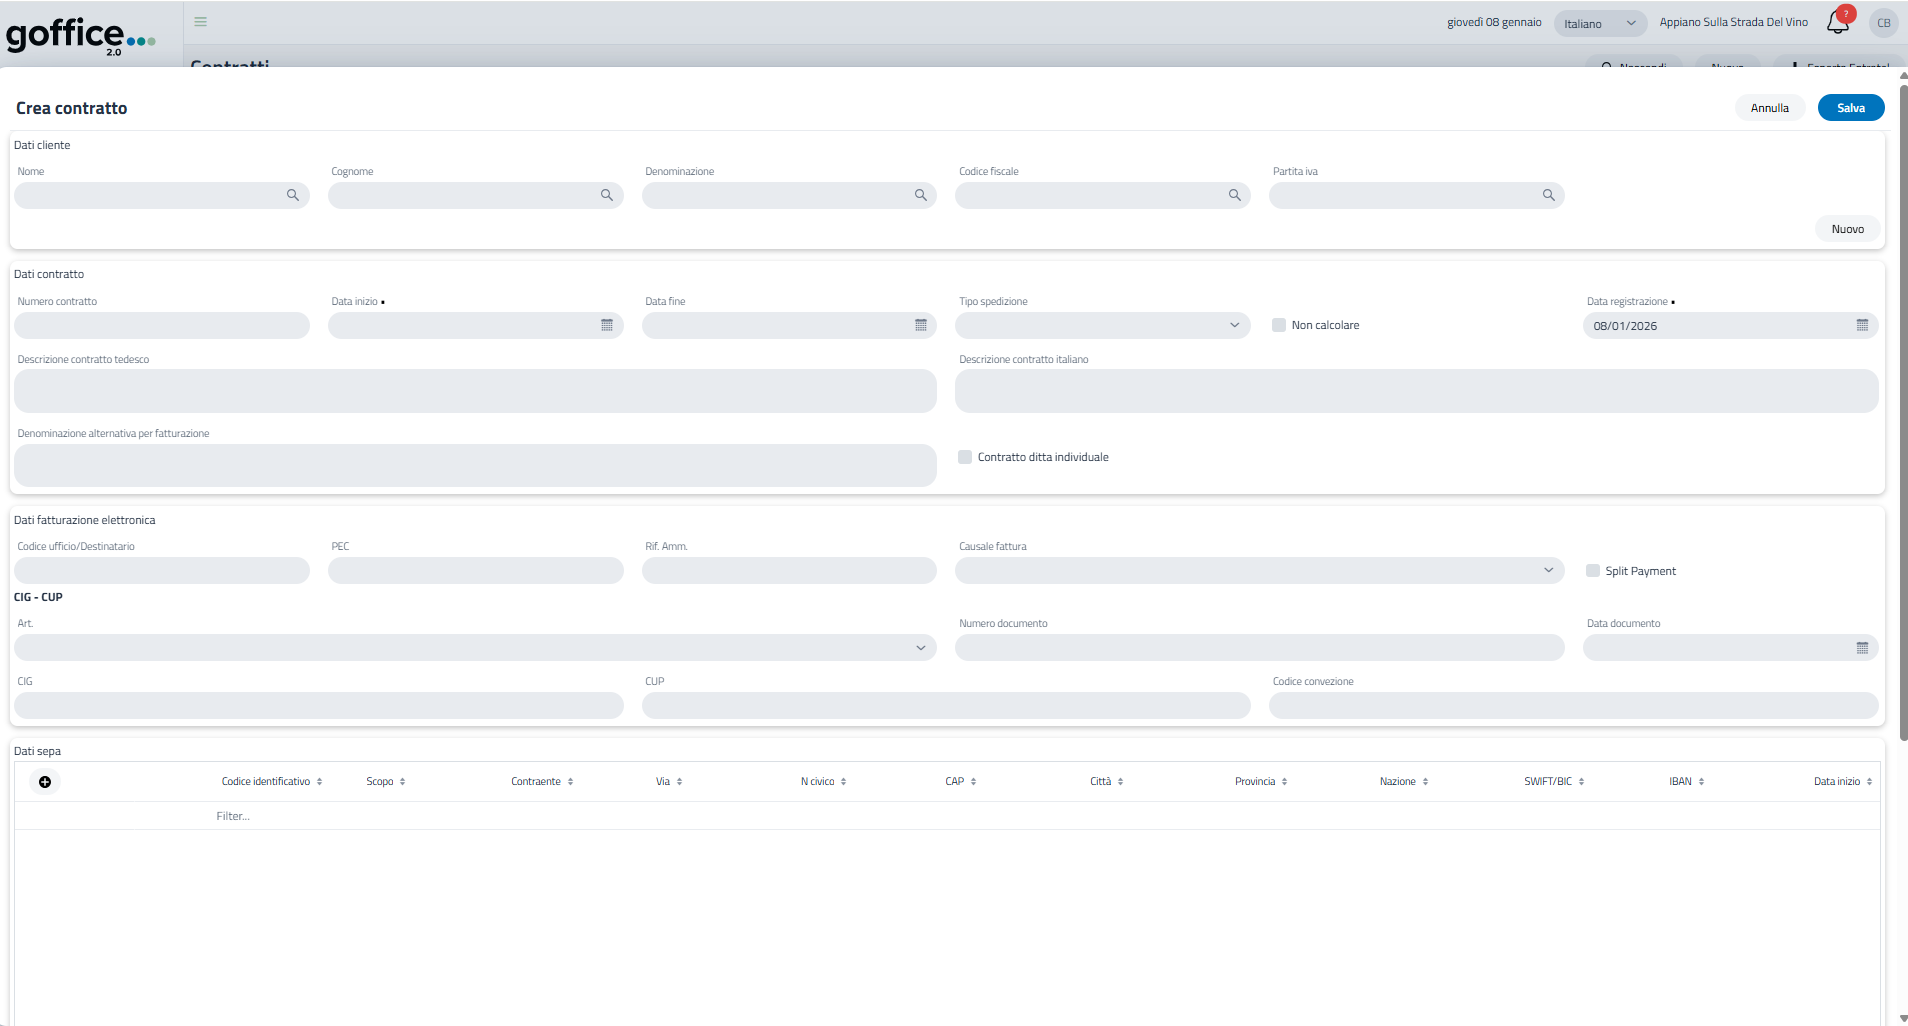
Task: Enable the Split Payment checkbox
Action: click(x=1593, y=571)
